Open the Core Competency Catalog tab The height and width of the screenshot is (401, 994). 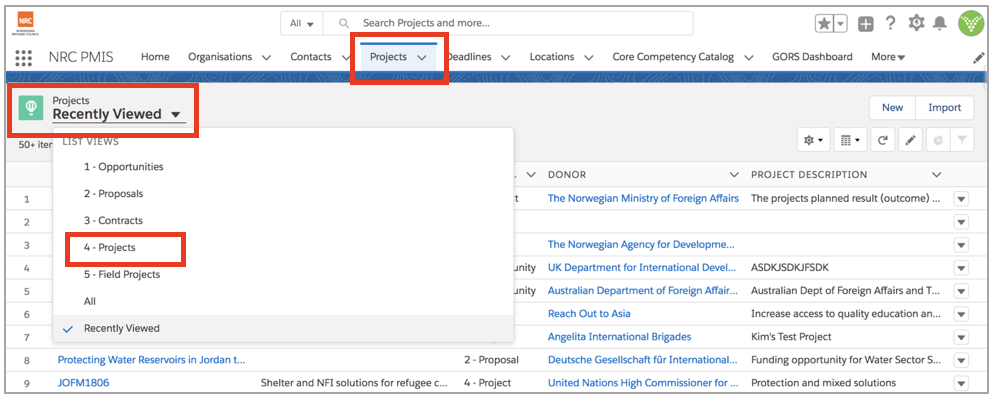(x=673, y=57)
